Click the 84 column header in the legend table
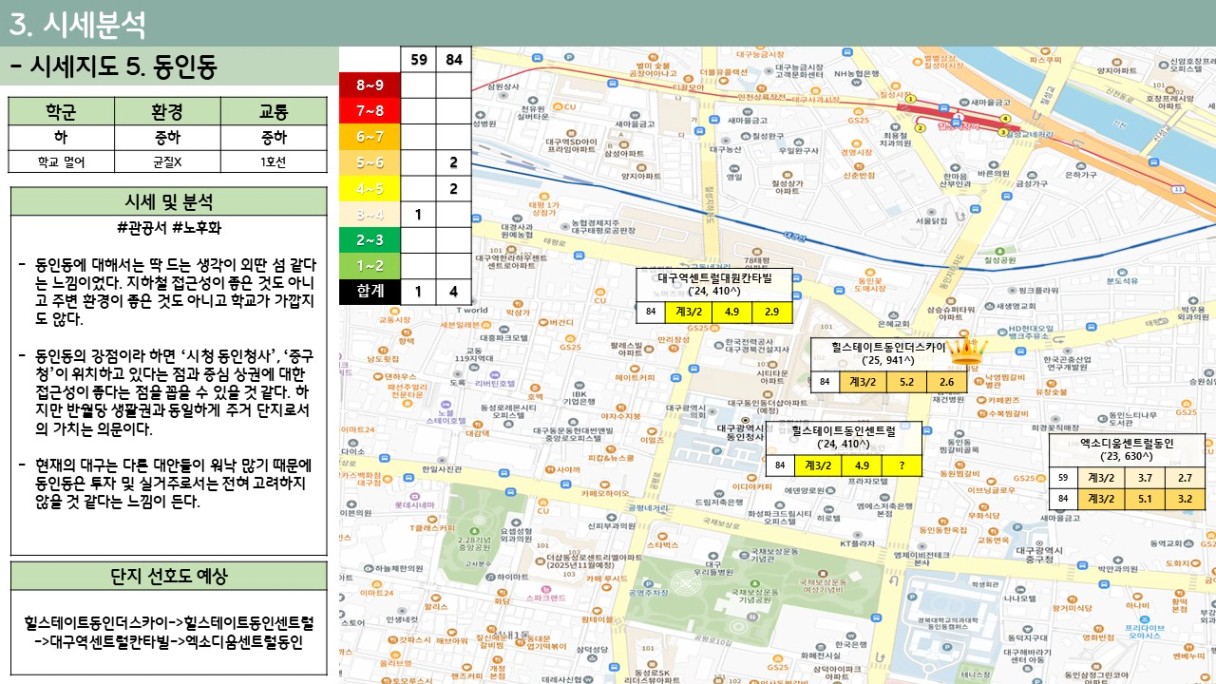 (x=453, y=60)
